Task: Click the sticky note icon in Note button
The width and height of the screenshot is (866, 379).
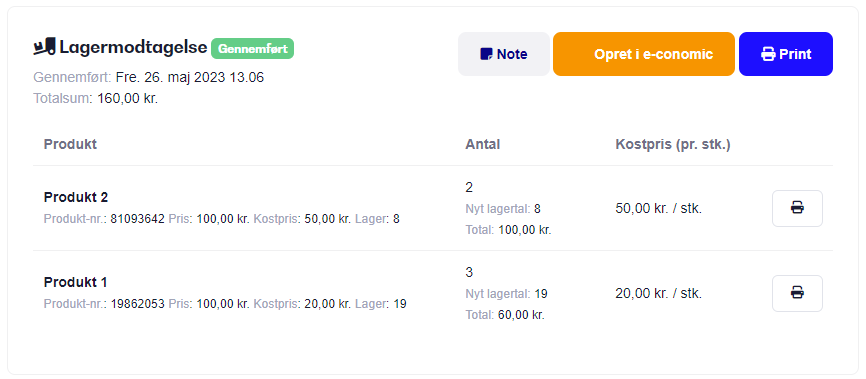Action: pos(487,54)
